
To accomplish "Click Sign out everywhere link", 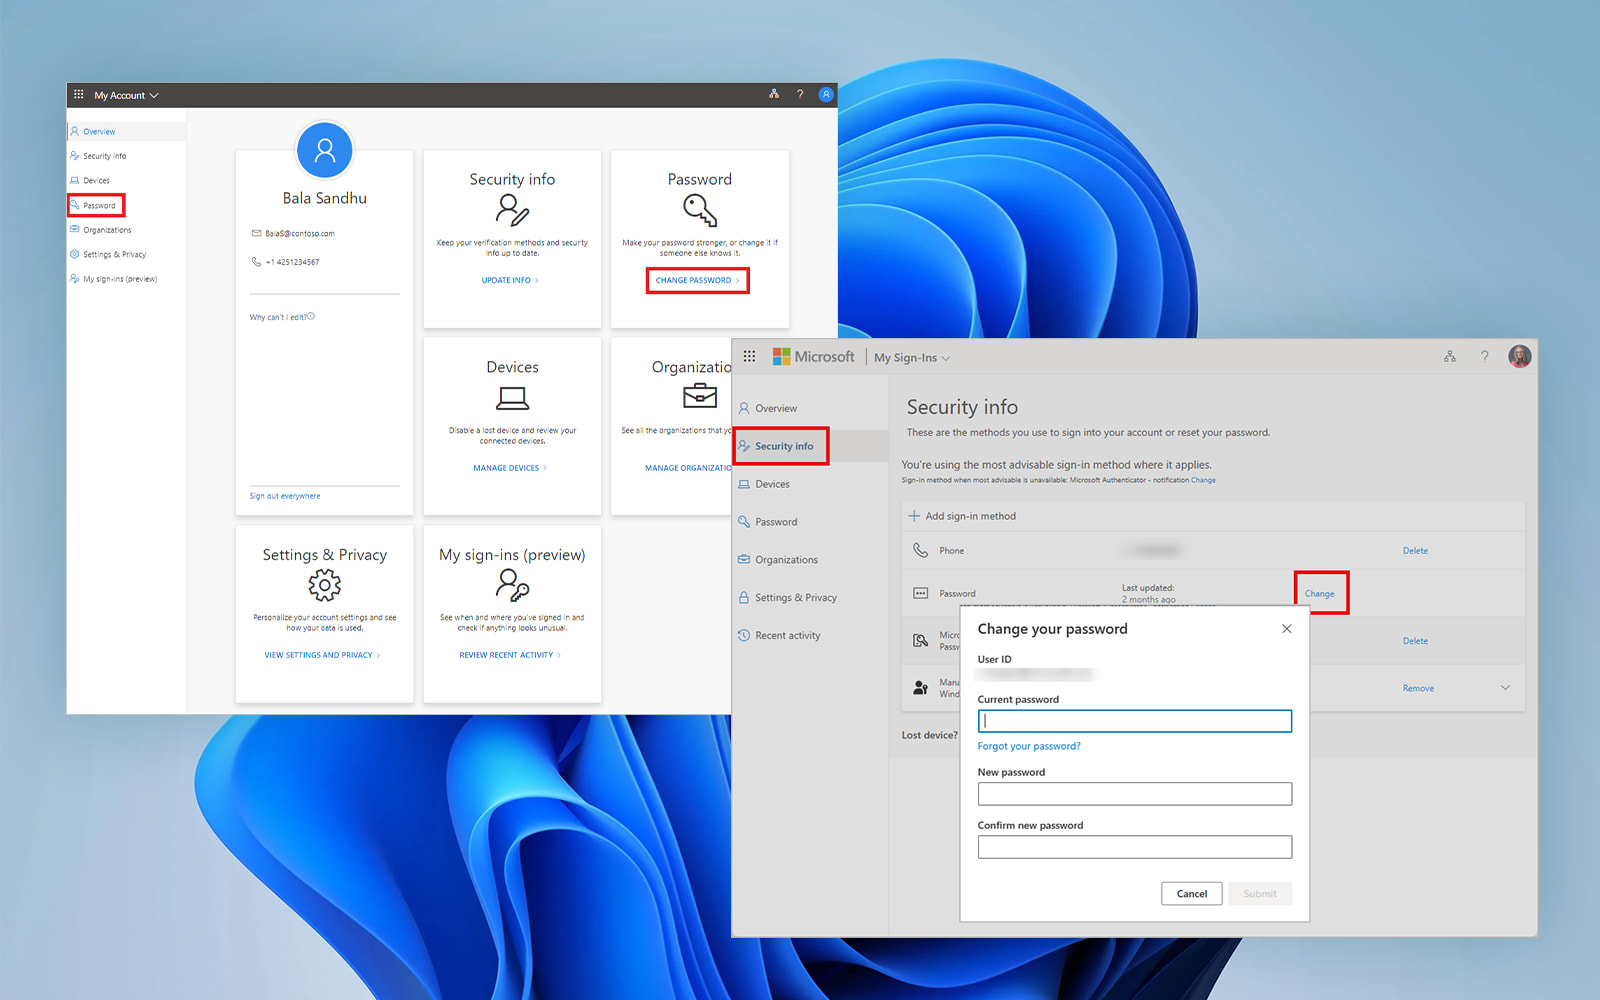I will pos(285,496).
